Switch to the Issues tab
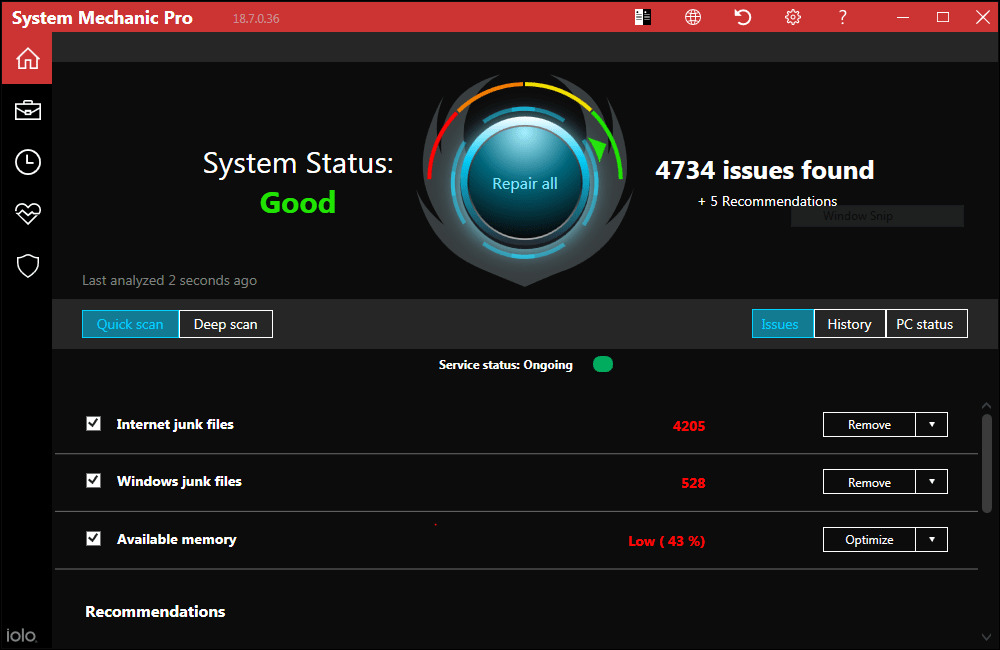 (x=783, y=323)
